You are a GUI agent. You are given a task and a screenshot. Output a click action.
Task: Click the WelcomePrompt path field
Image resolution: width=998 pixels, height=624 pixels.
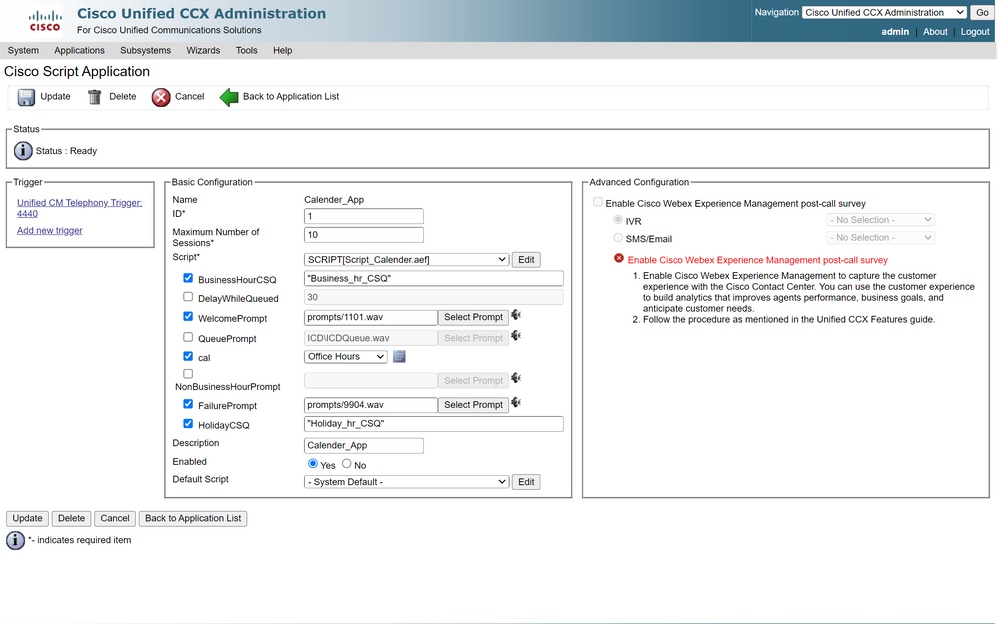pos(370,317)
